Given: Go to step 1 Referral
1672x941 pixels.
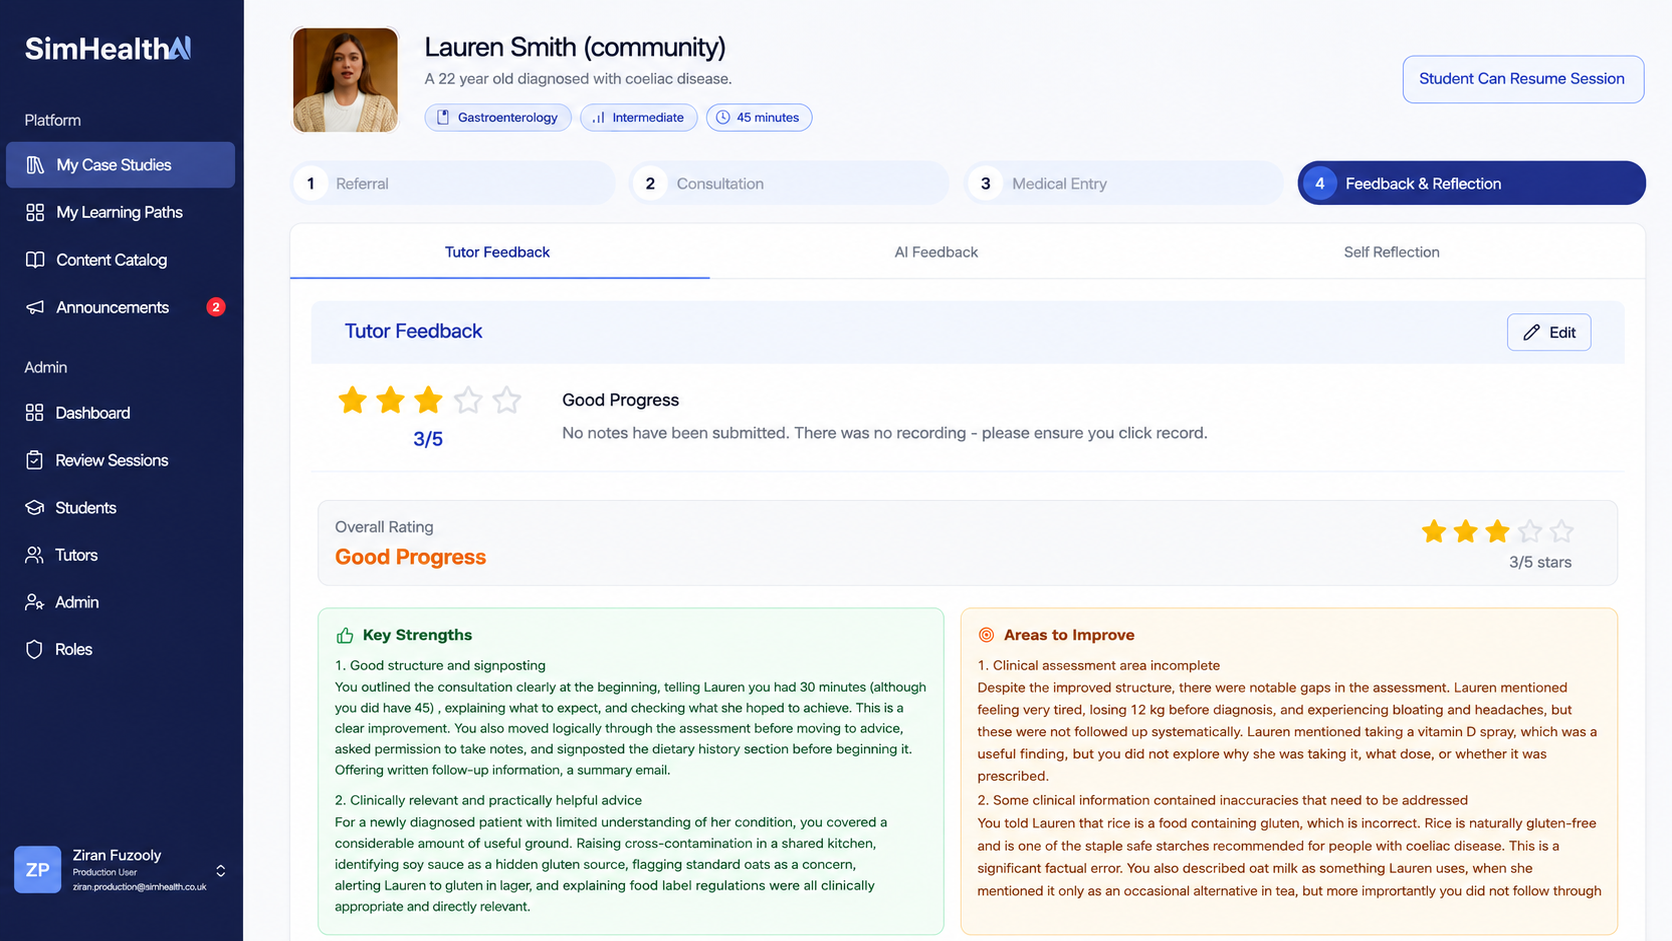Looking at the screenshot, I should (453, 183).
